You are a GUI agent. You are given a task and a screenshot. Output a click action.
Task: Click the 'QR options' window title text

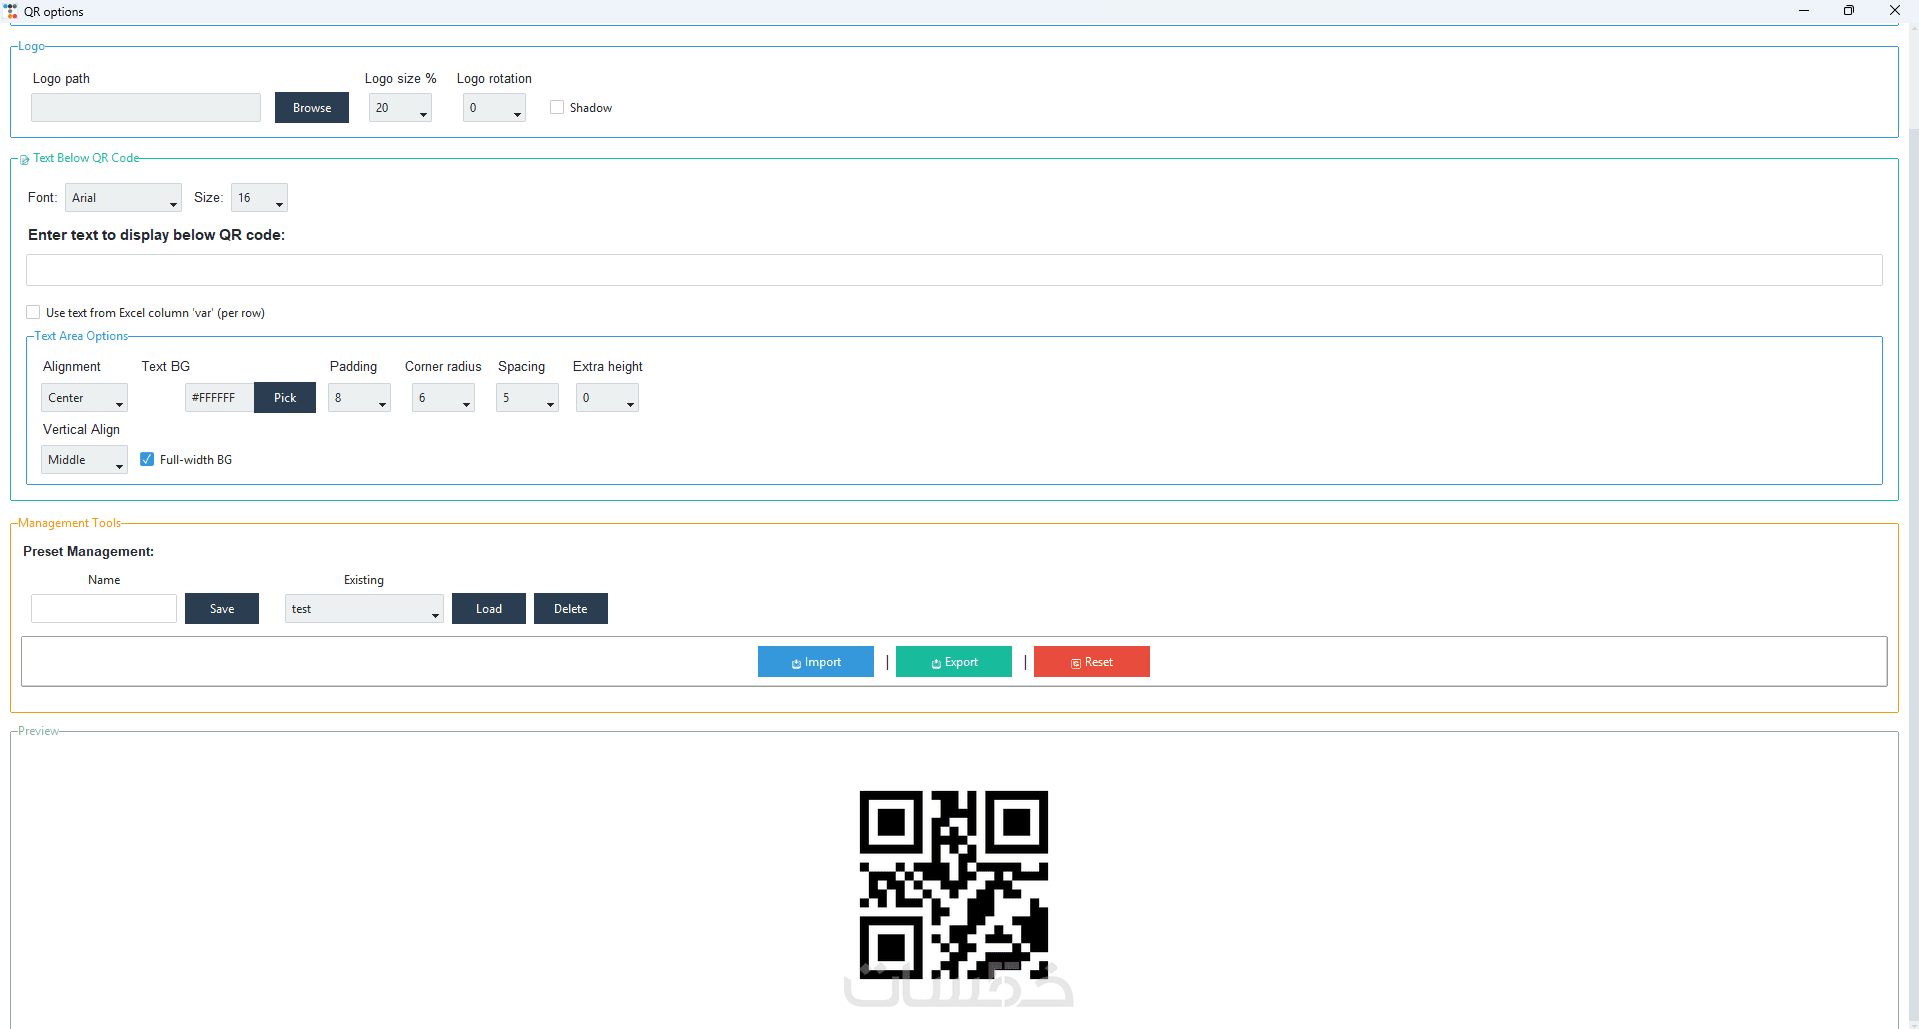point(54,12)
